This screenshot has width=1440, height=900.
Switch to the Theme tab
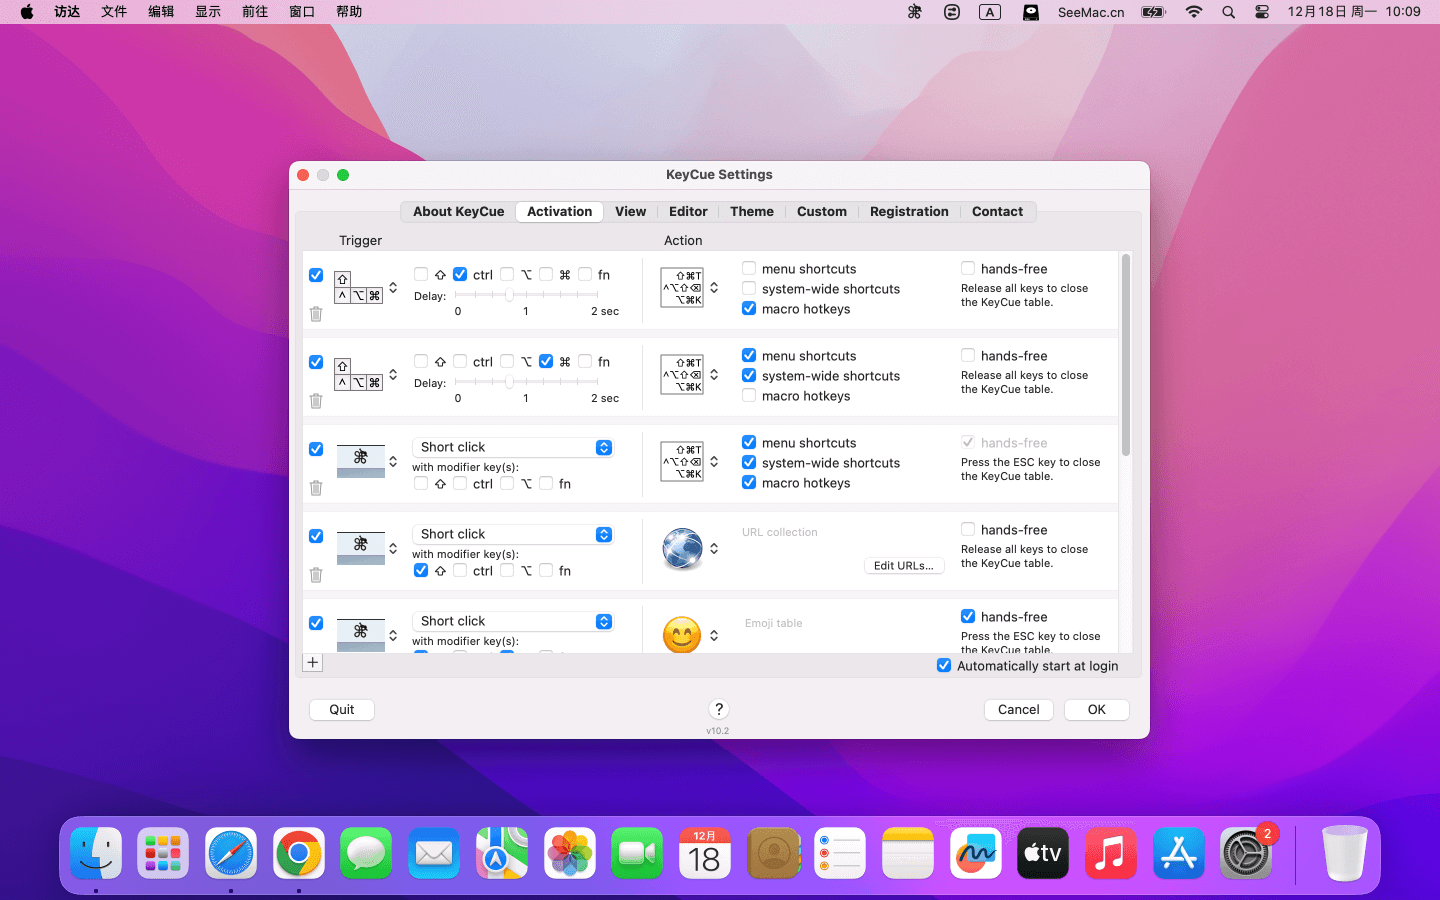point(751,212)
